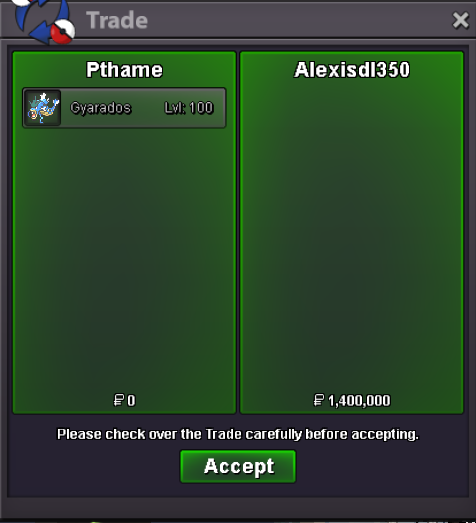Click the Lvl: 100 label

189,108
